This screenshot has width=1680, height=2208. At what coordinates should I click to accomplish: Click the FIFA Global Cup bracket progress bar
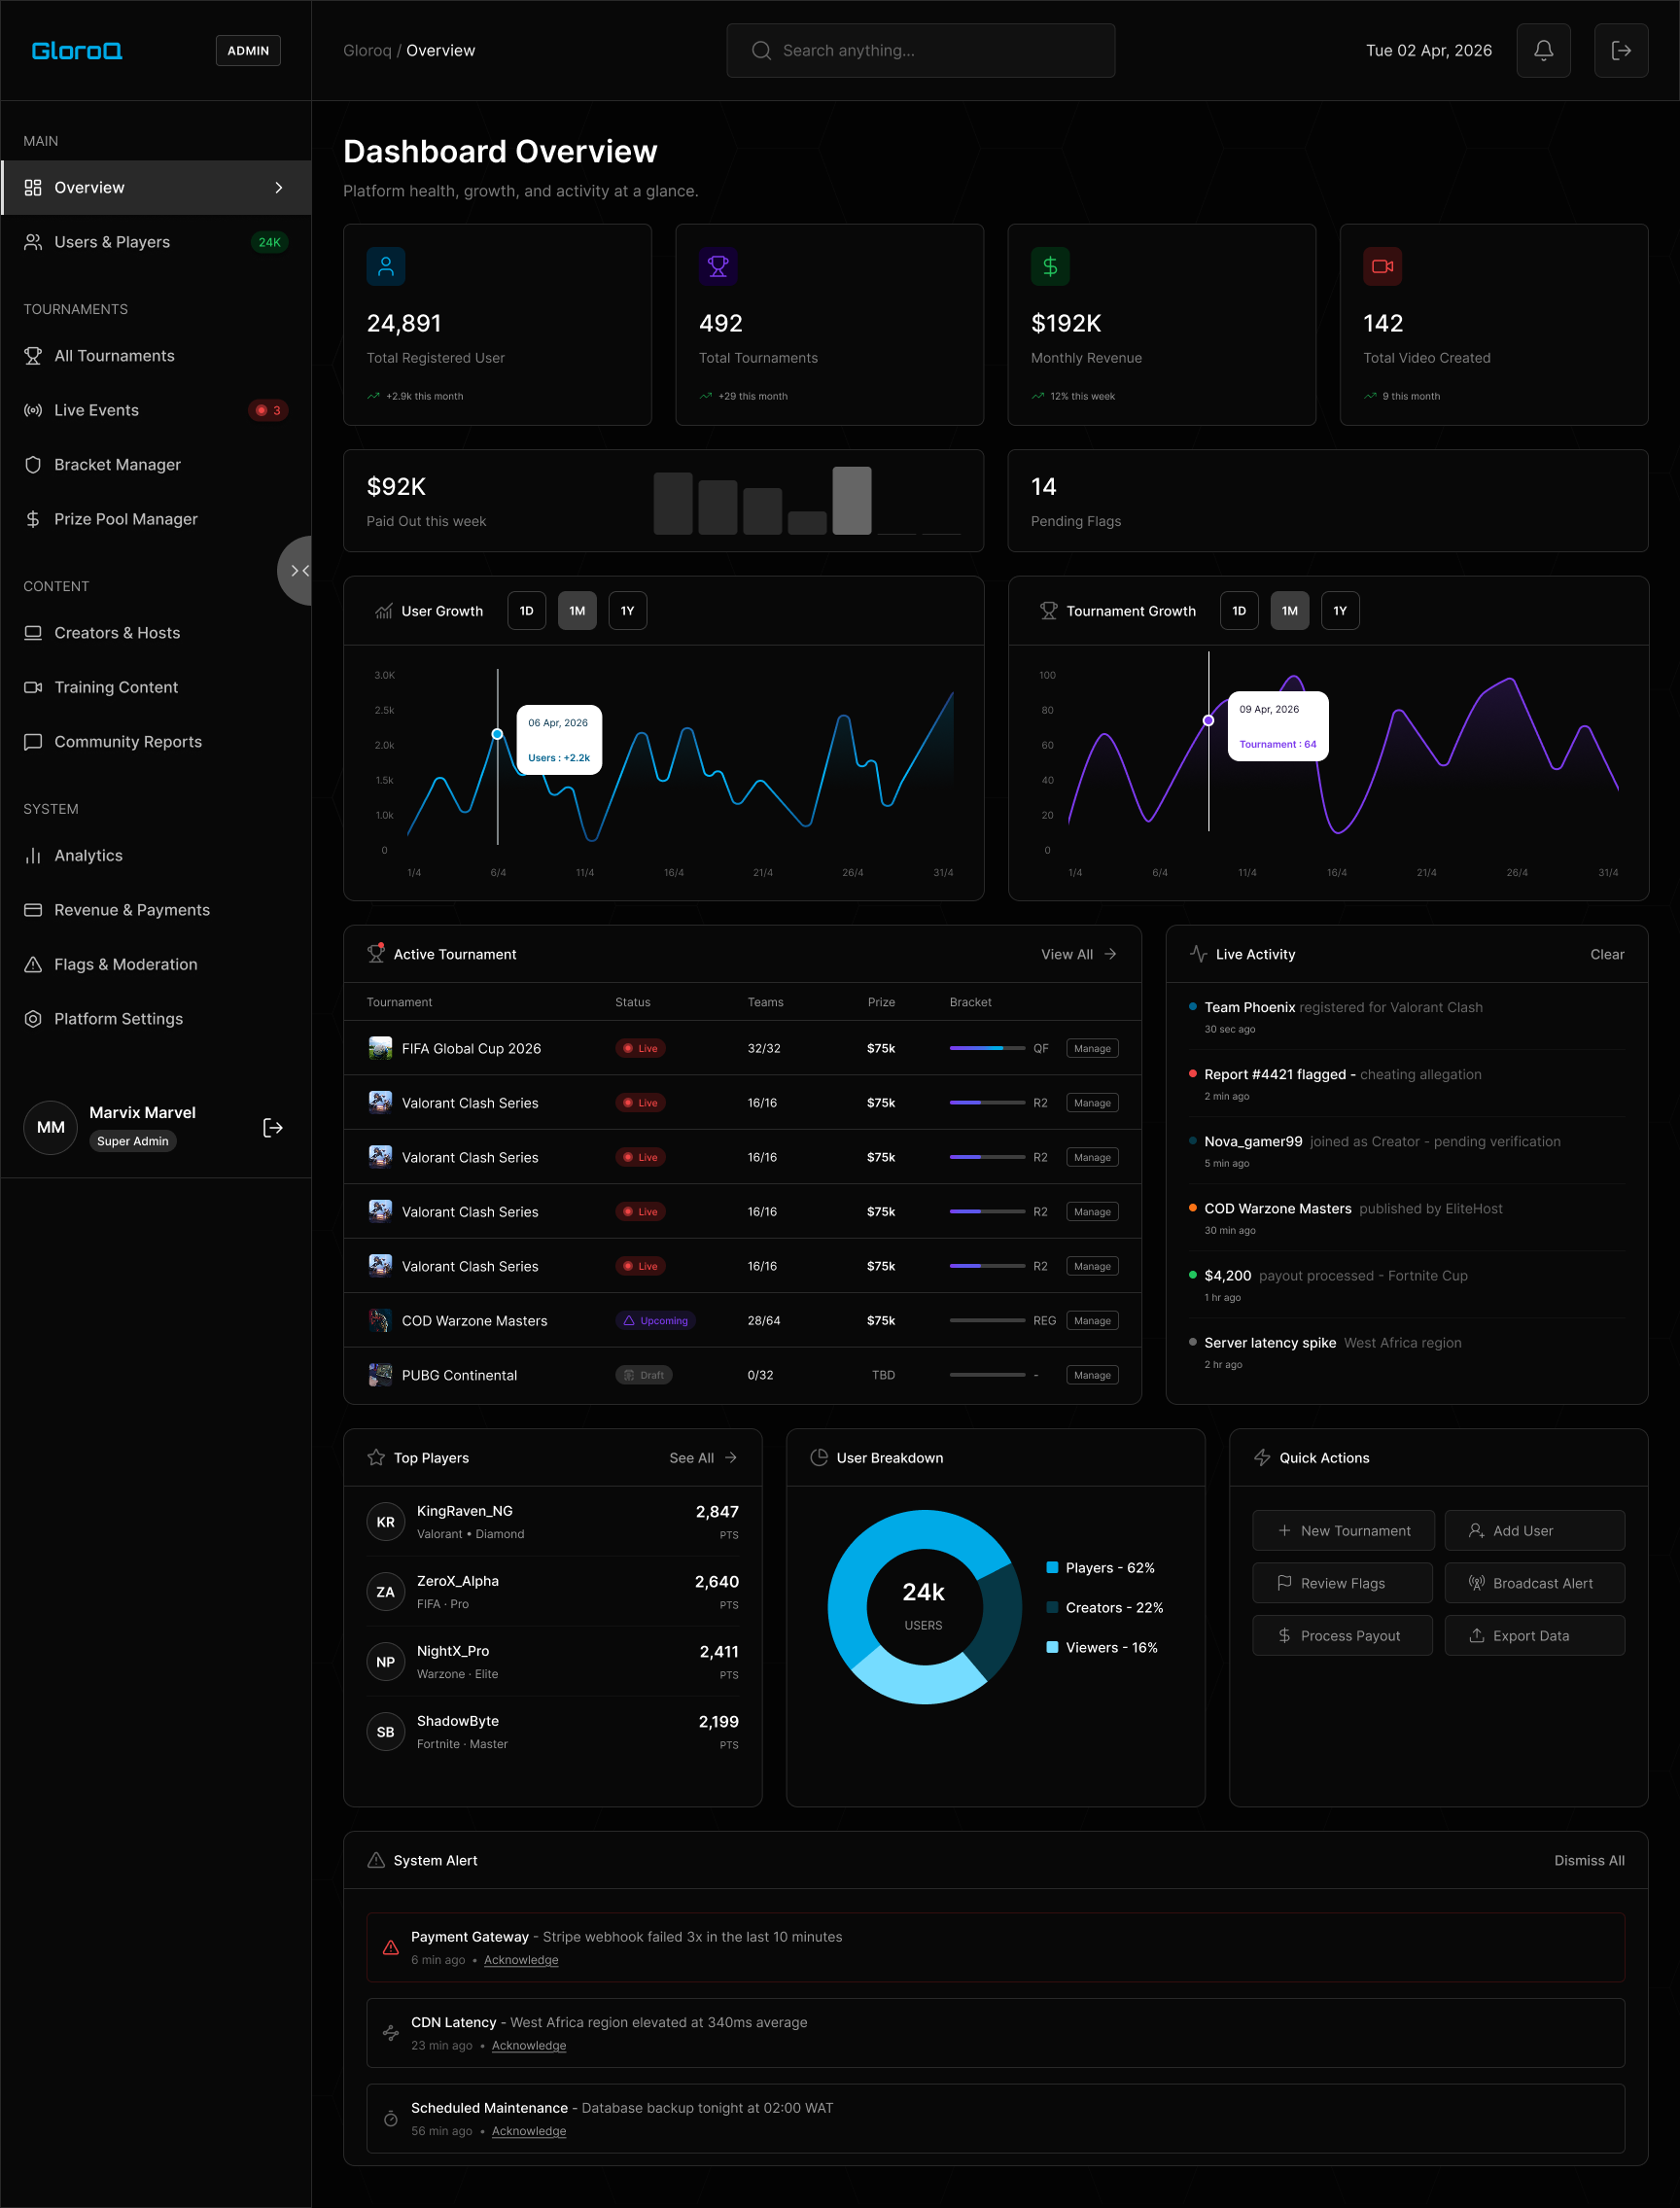[987, 1048]
